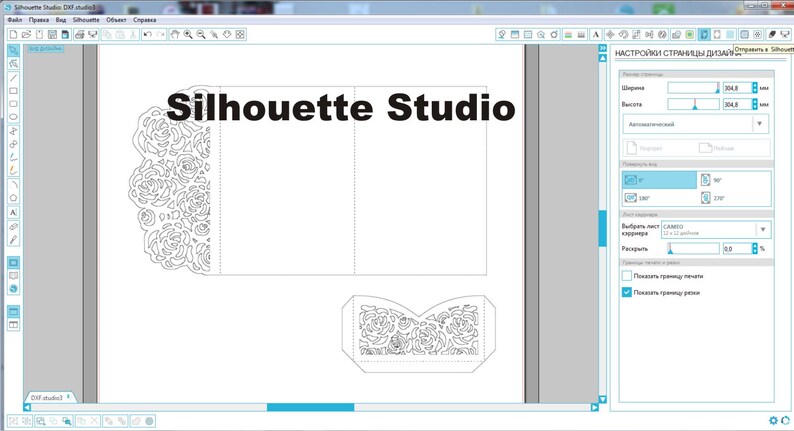Screen dimensions: 794x431
Task: Close the DXF.studio3 tab
Action: click(x=68, y=397)
